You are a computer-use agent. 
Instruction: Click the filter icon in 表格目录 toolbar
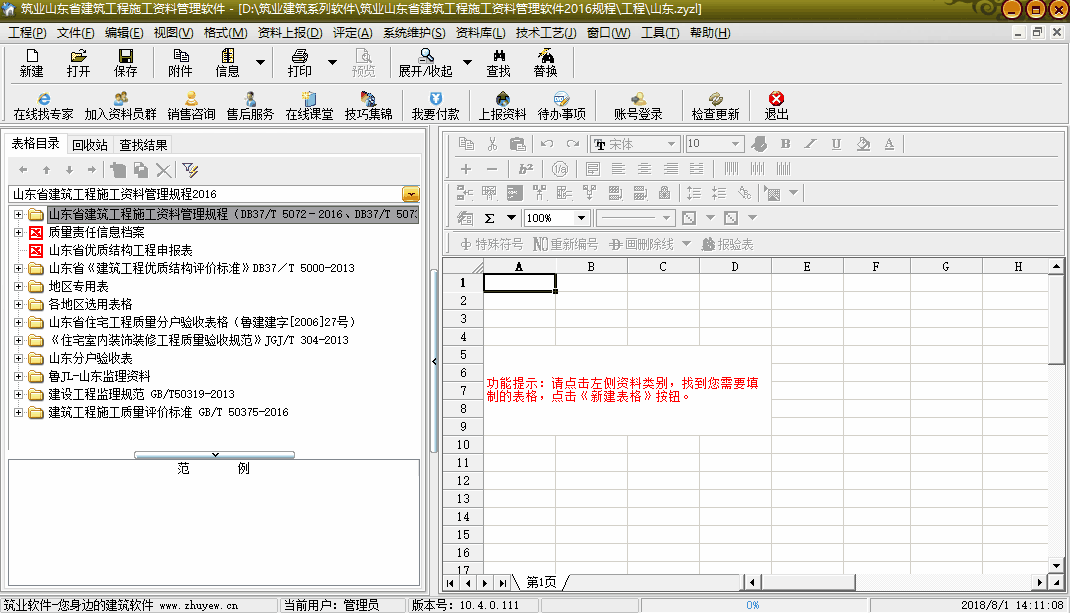[189, 170]
